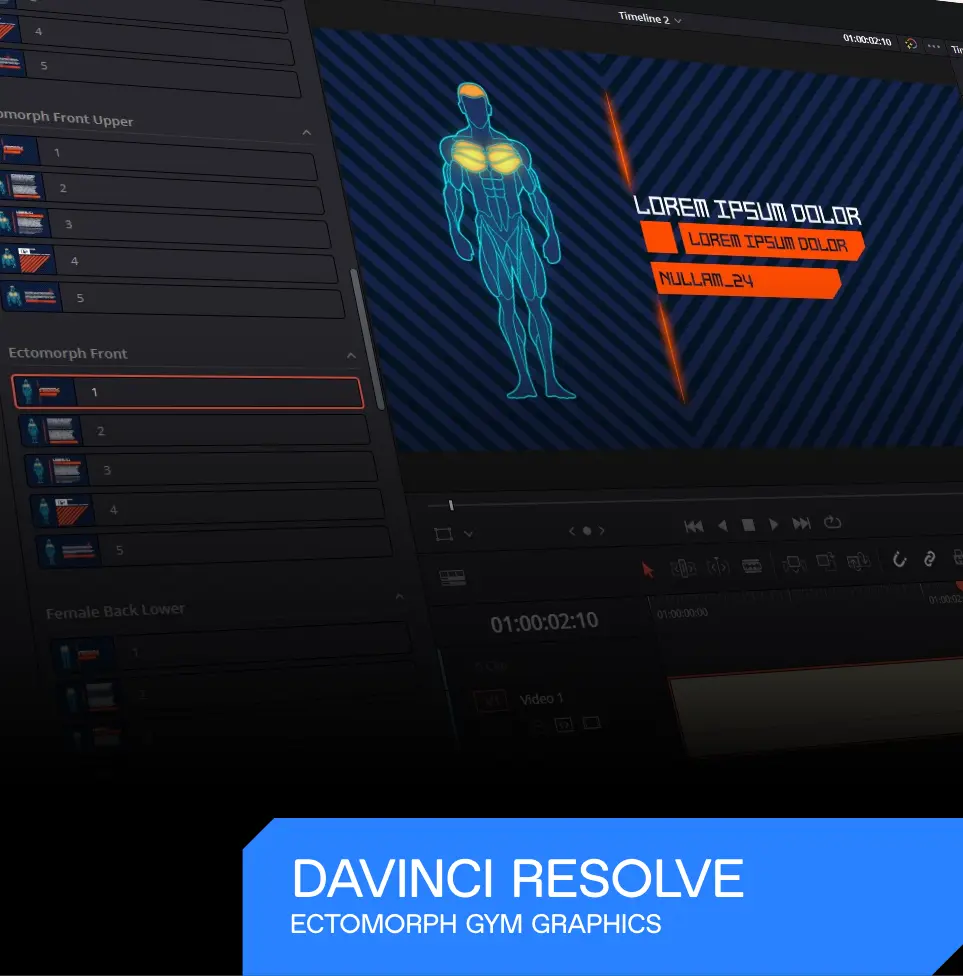Collapse the Ectomorph Front section
Image resolution: width=963 pixels, height=976 pixels.
[351, 355]
